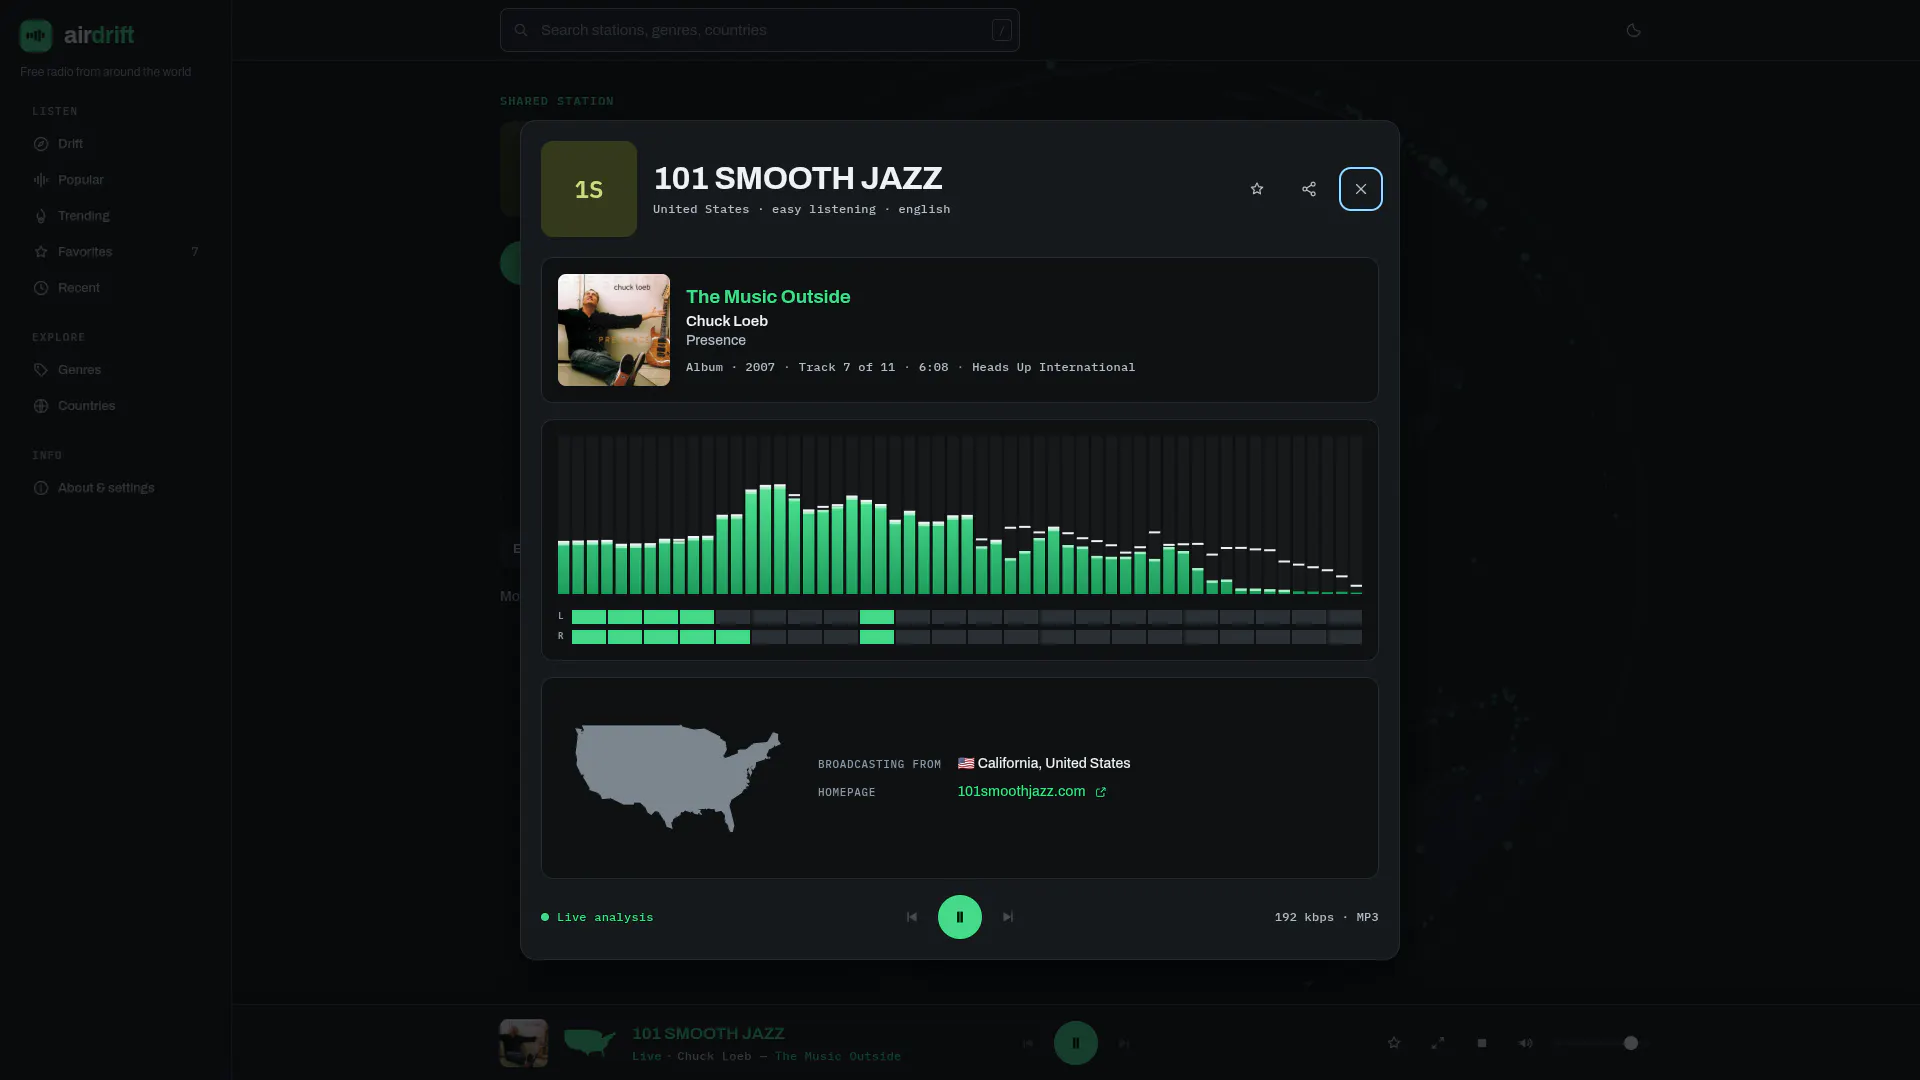Open Drift in the sidebar

[x=115, y=144]
